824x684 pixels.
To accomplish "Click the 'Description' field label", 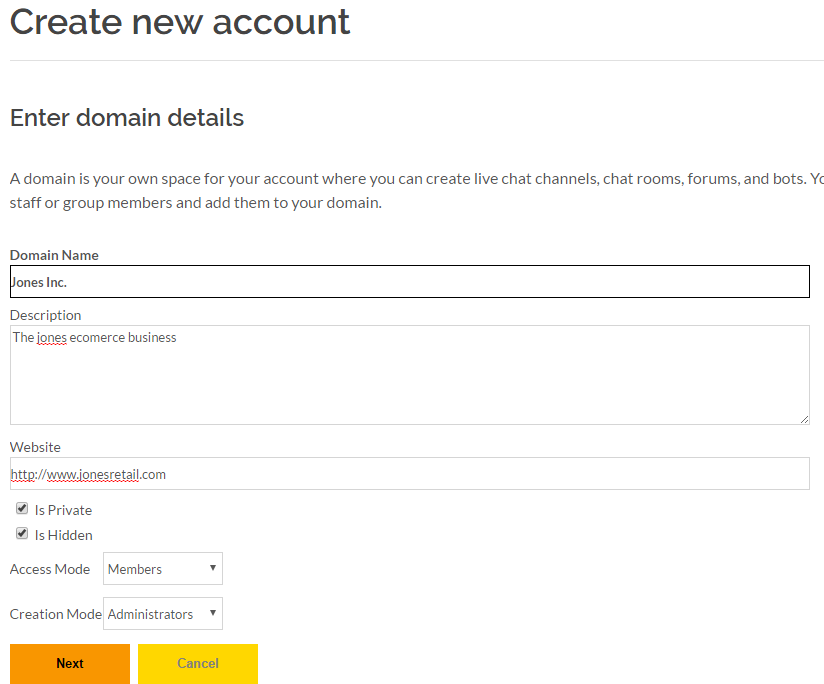I will pos(45,315).
